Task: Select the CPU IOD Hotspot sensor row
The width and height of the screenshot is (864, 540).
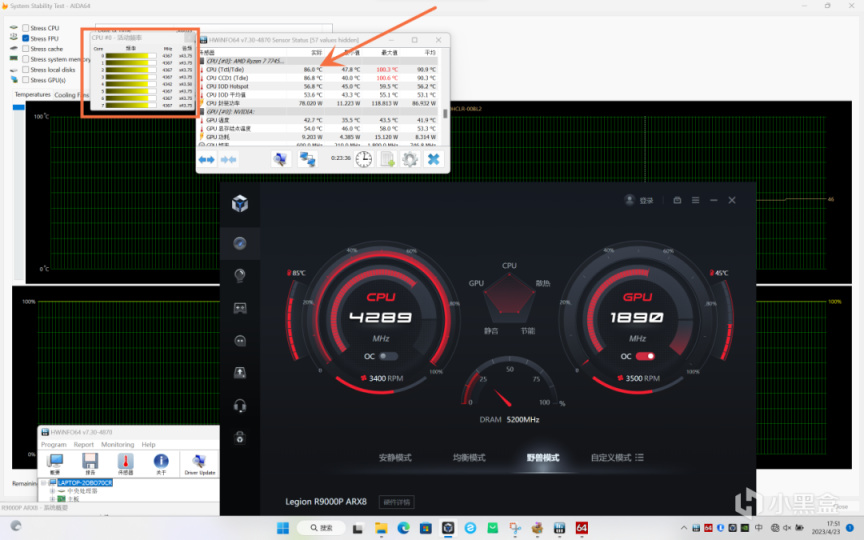Action: click(x=318, y=86)
